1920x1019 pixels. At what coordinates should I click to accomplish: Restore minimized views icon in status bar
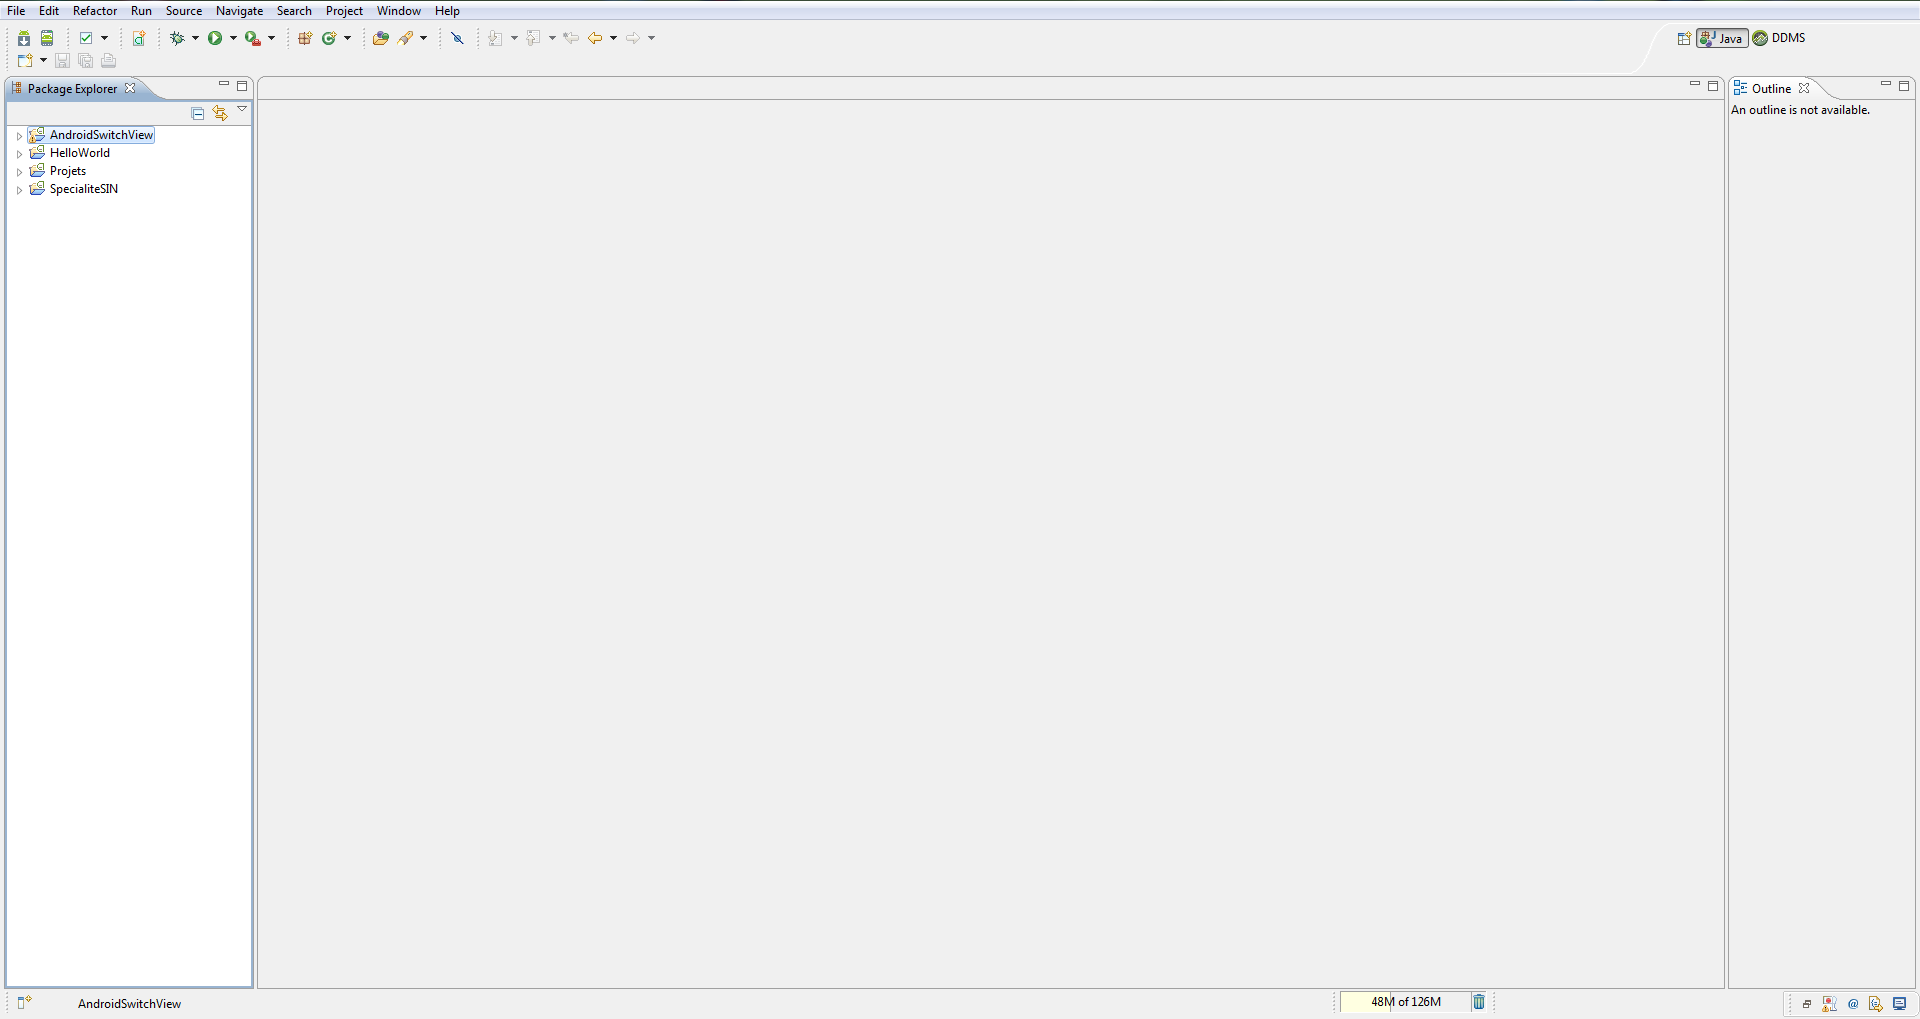[1807, 1004]
